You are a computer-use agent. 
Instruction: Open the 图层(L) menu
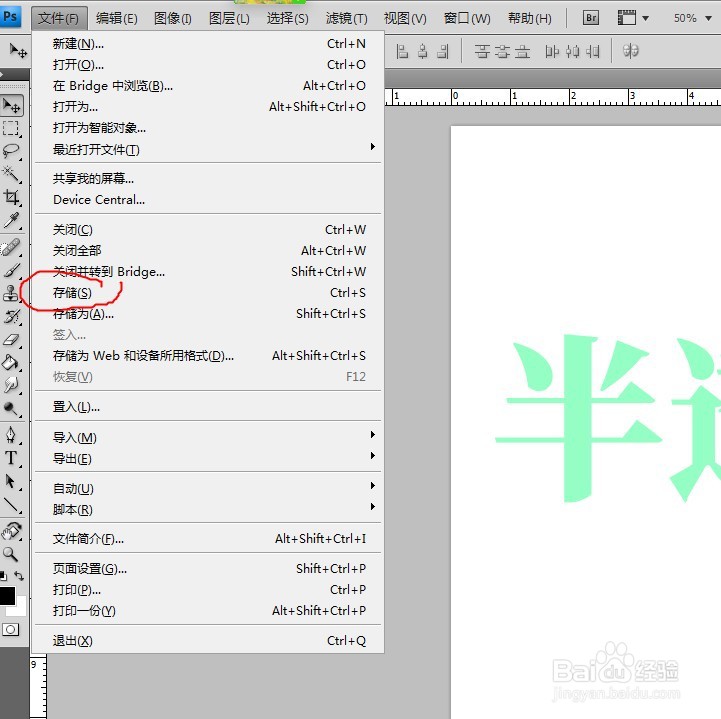click(229, 18)
